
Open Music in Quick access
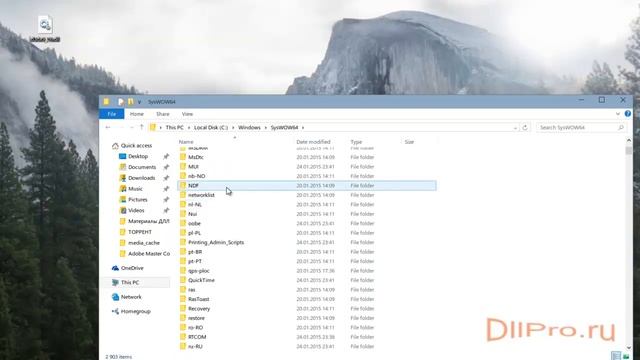(135, 189)
